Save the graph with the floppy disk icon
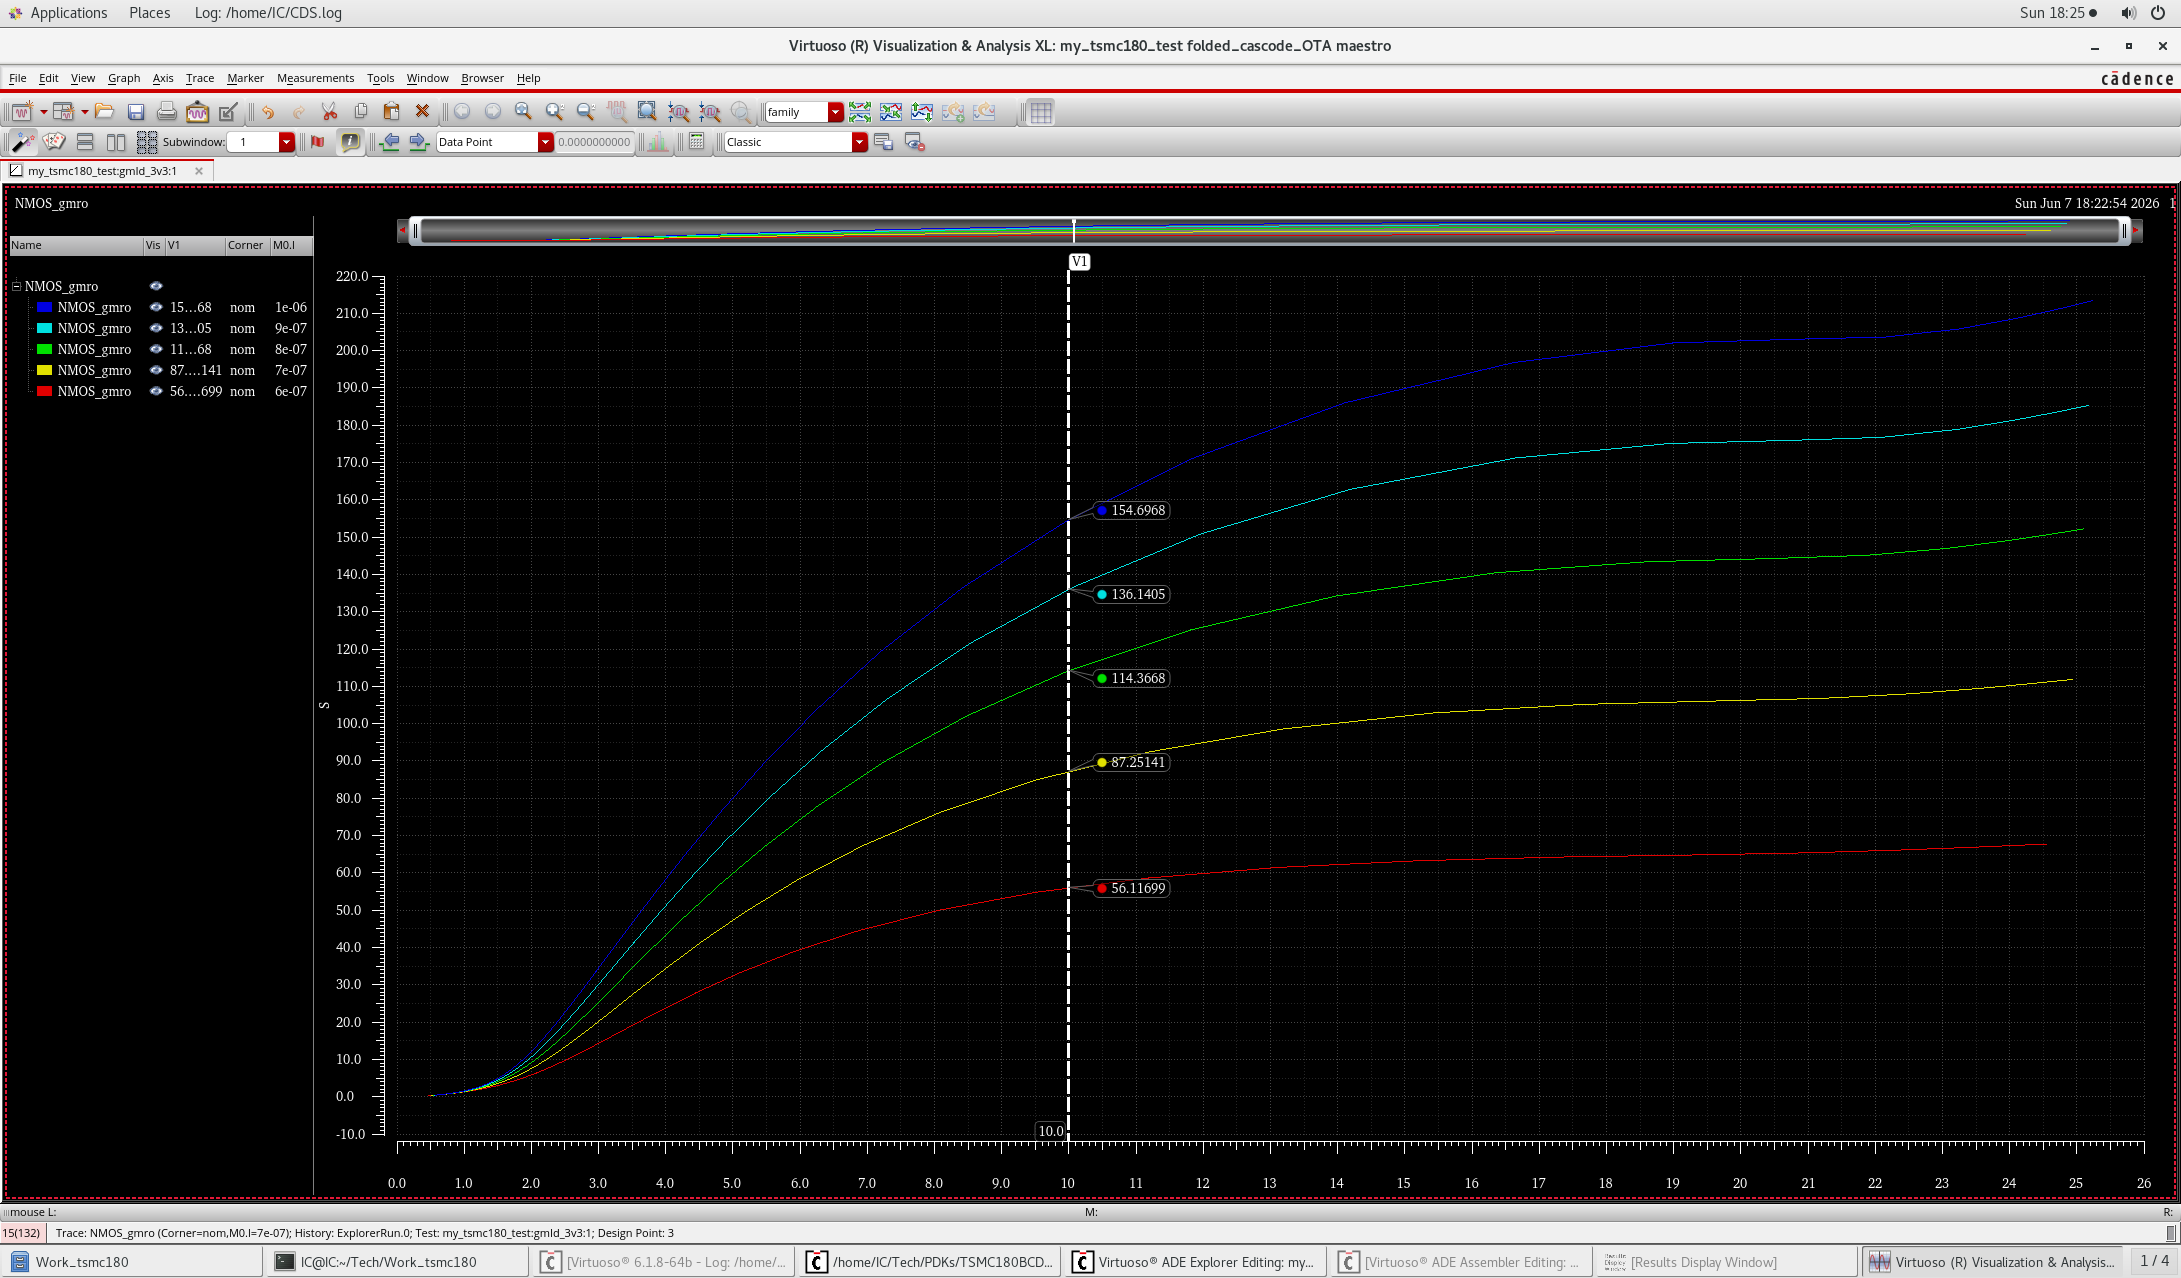 tap(136, 112)
